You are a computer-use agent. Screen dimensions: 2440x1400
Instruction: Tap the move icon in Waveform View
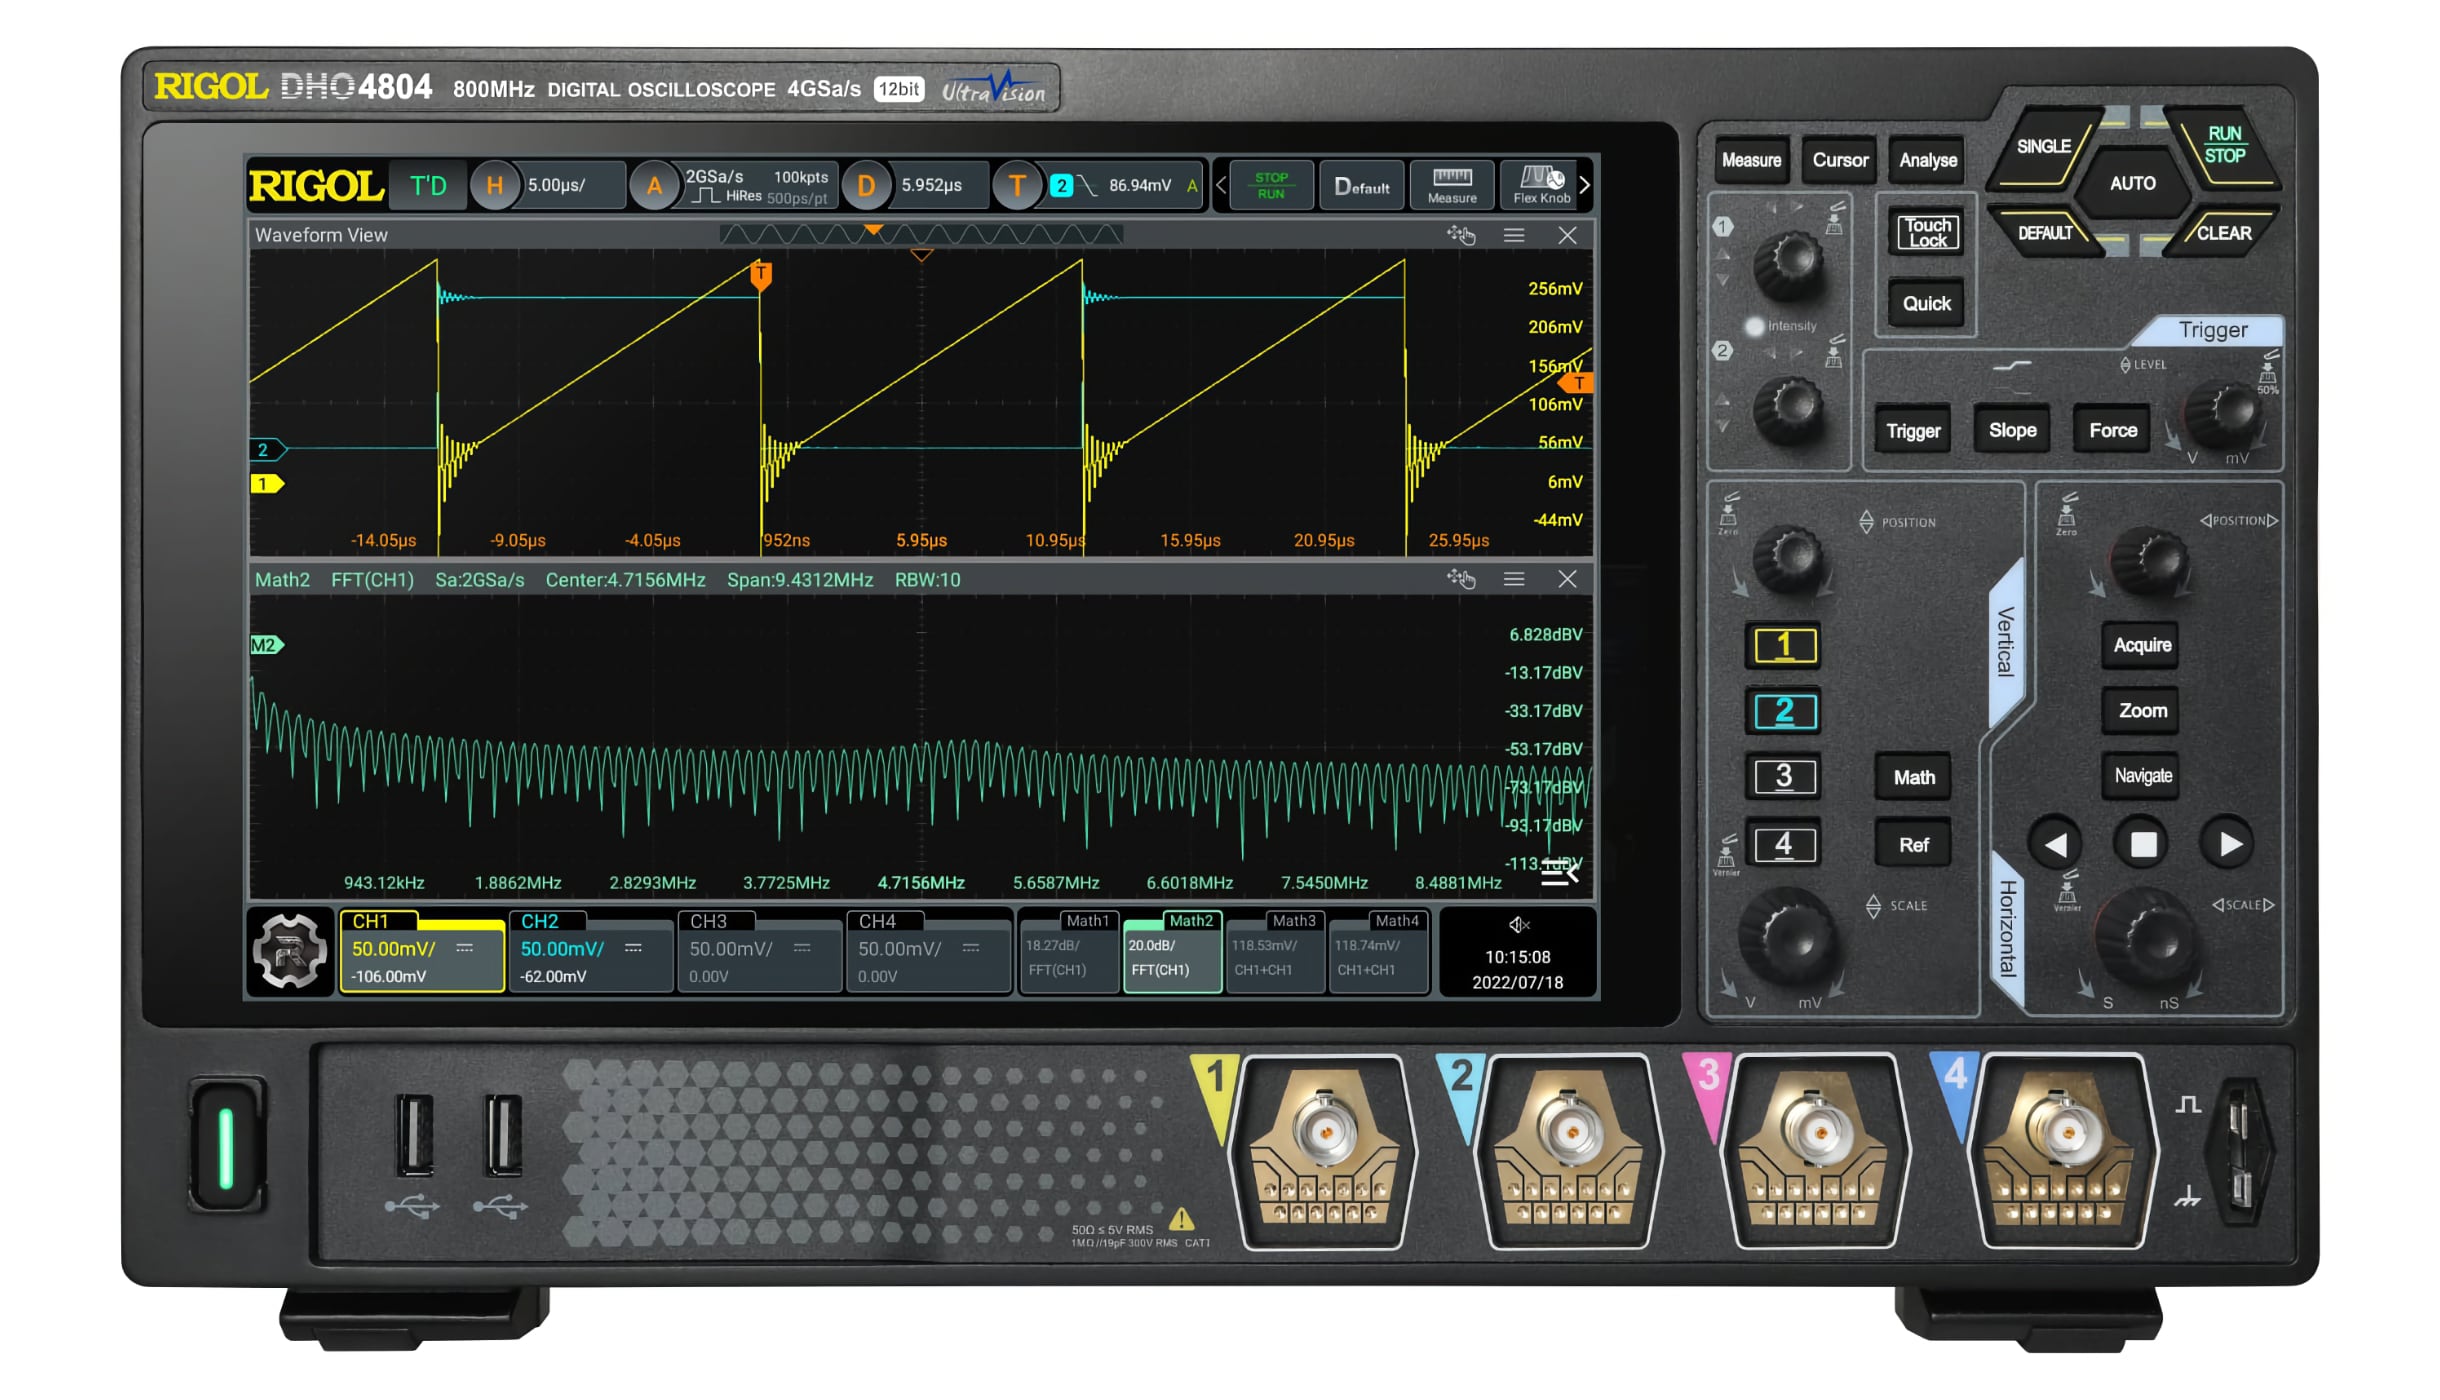tap(1461, 235)
